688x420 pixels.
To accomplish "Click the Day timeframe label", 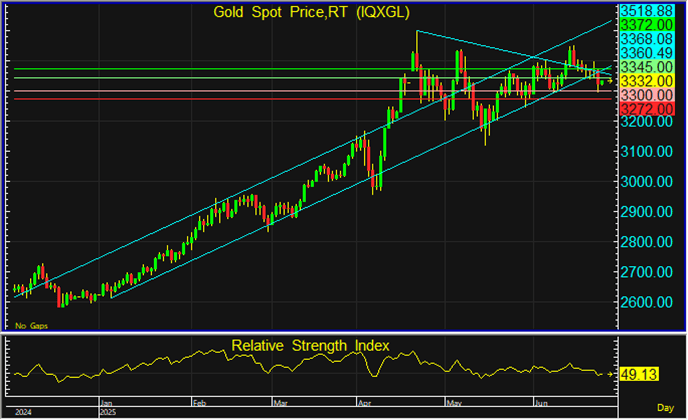I will pyautogui.click(x=664, y=407).
